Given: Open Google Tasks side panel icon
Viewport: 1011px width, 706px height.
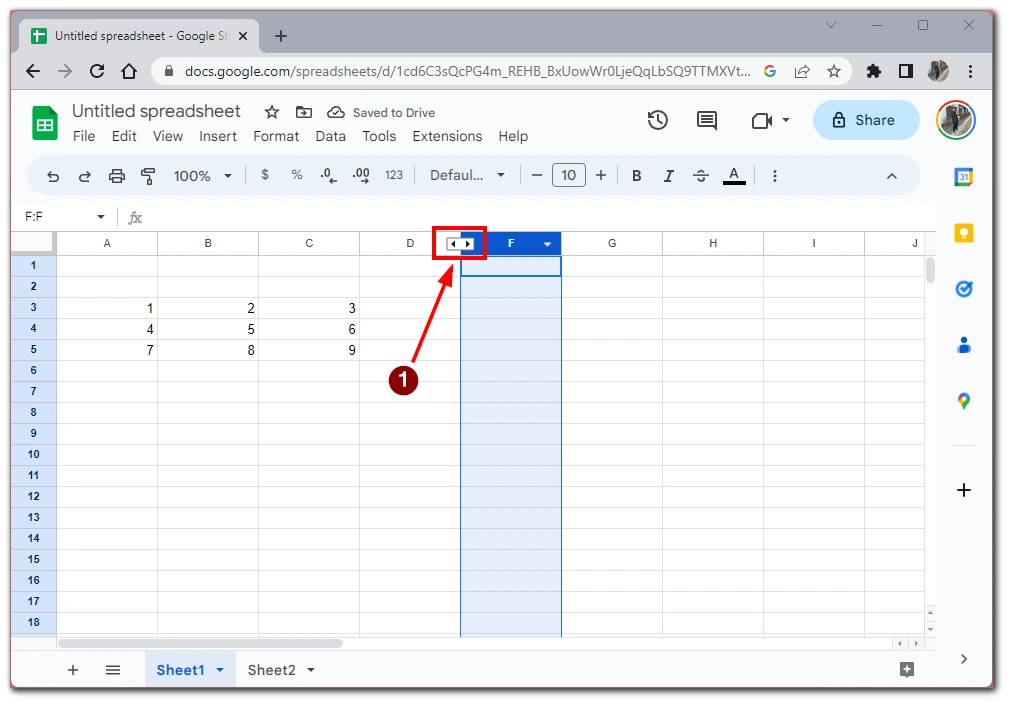Looking at the screenshot, I should (x=963, y=289).
